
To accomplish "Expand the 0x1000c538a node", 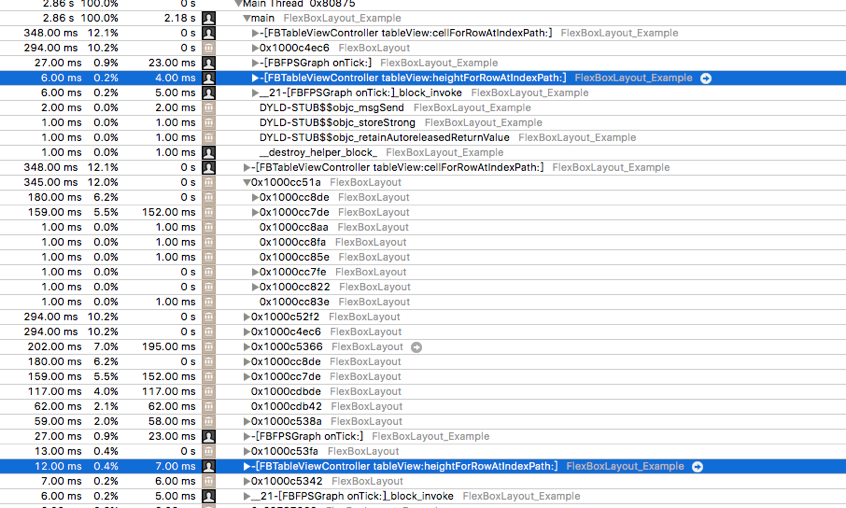I will pyautogui.click(x=247, y=422).
